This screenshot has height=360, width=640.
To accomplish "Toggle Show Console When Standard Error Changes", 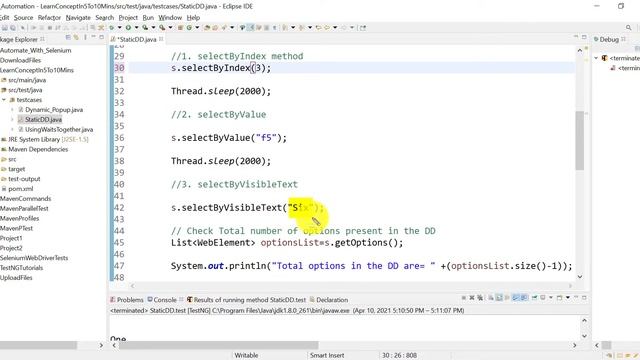I will pyautogui.click(x=524, y=298).
